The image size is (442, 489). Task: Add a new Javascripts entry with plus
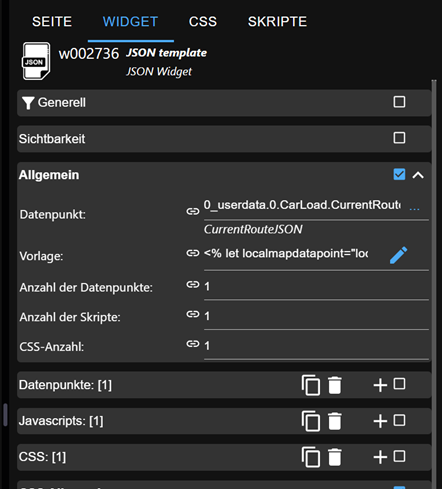[x=380, y=421]
